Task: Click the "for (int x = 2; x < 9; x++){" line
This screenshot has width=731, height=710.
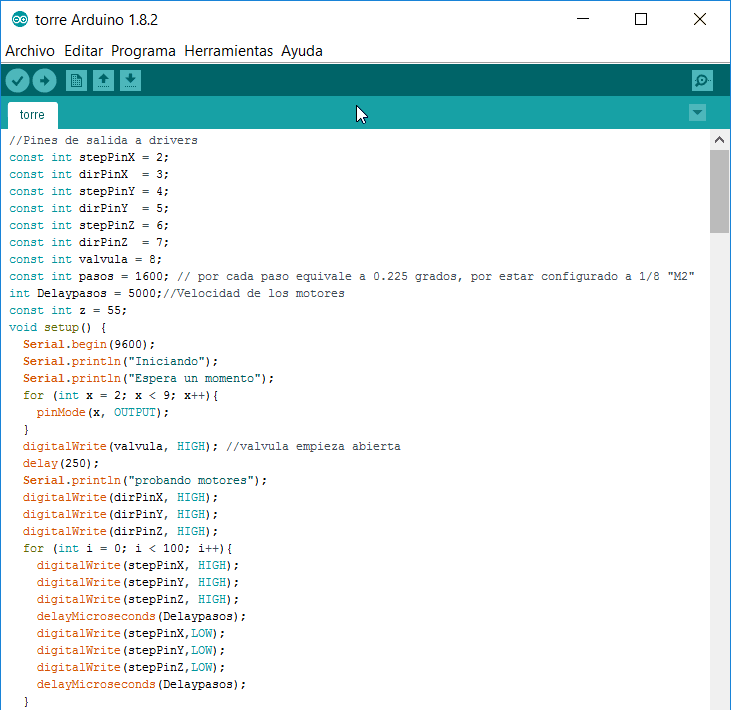Action: tap(120, 395)
